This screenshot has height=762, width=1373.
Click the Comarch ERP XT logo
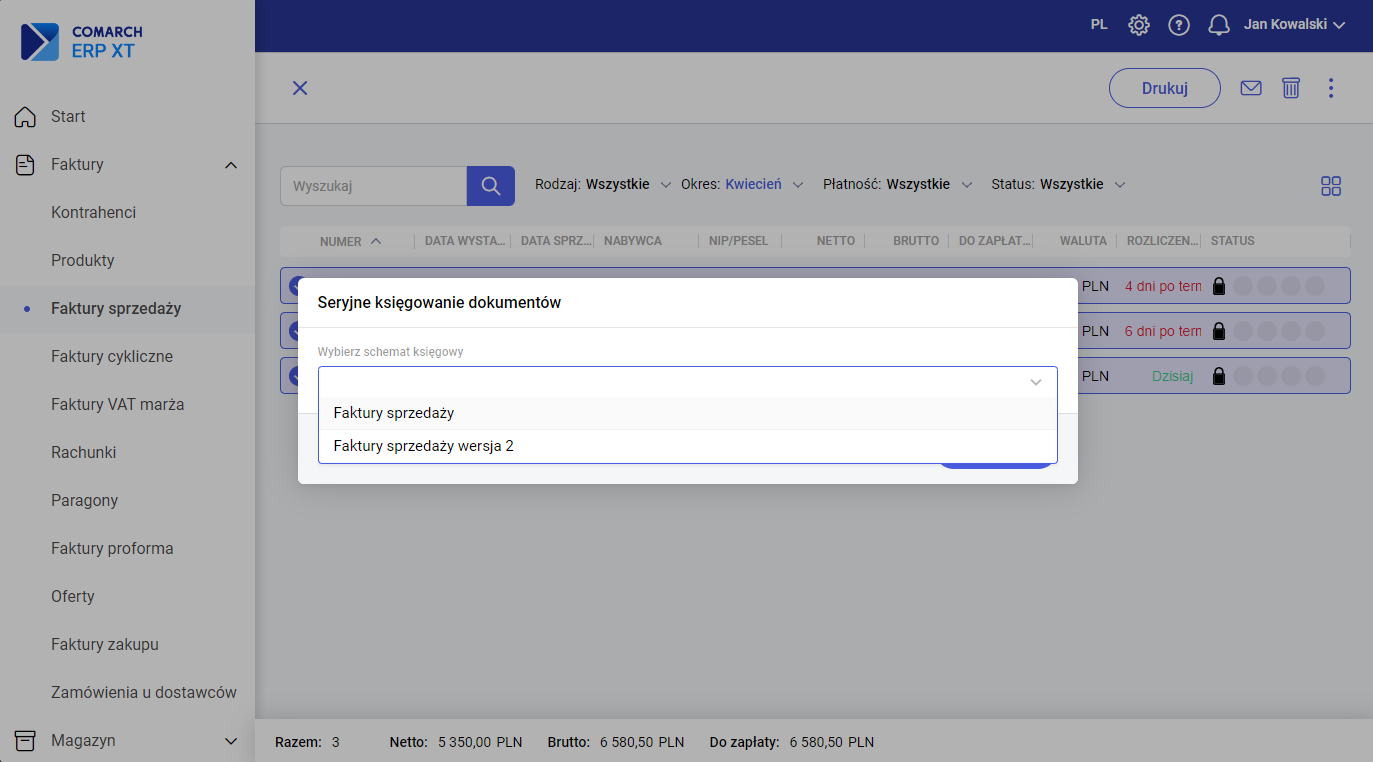pos(82,42)
